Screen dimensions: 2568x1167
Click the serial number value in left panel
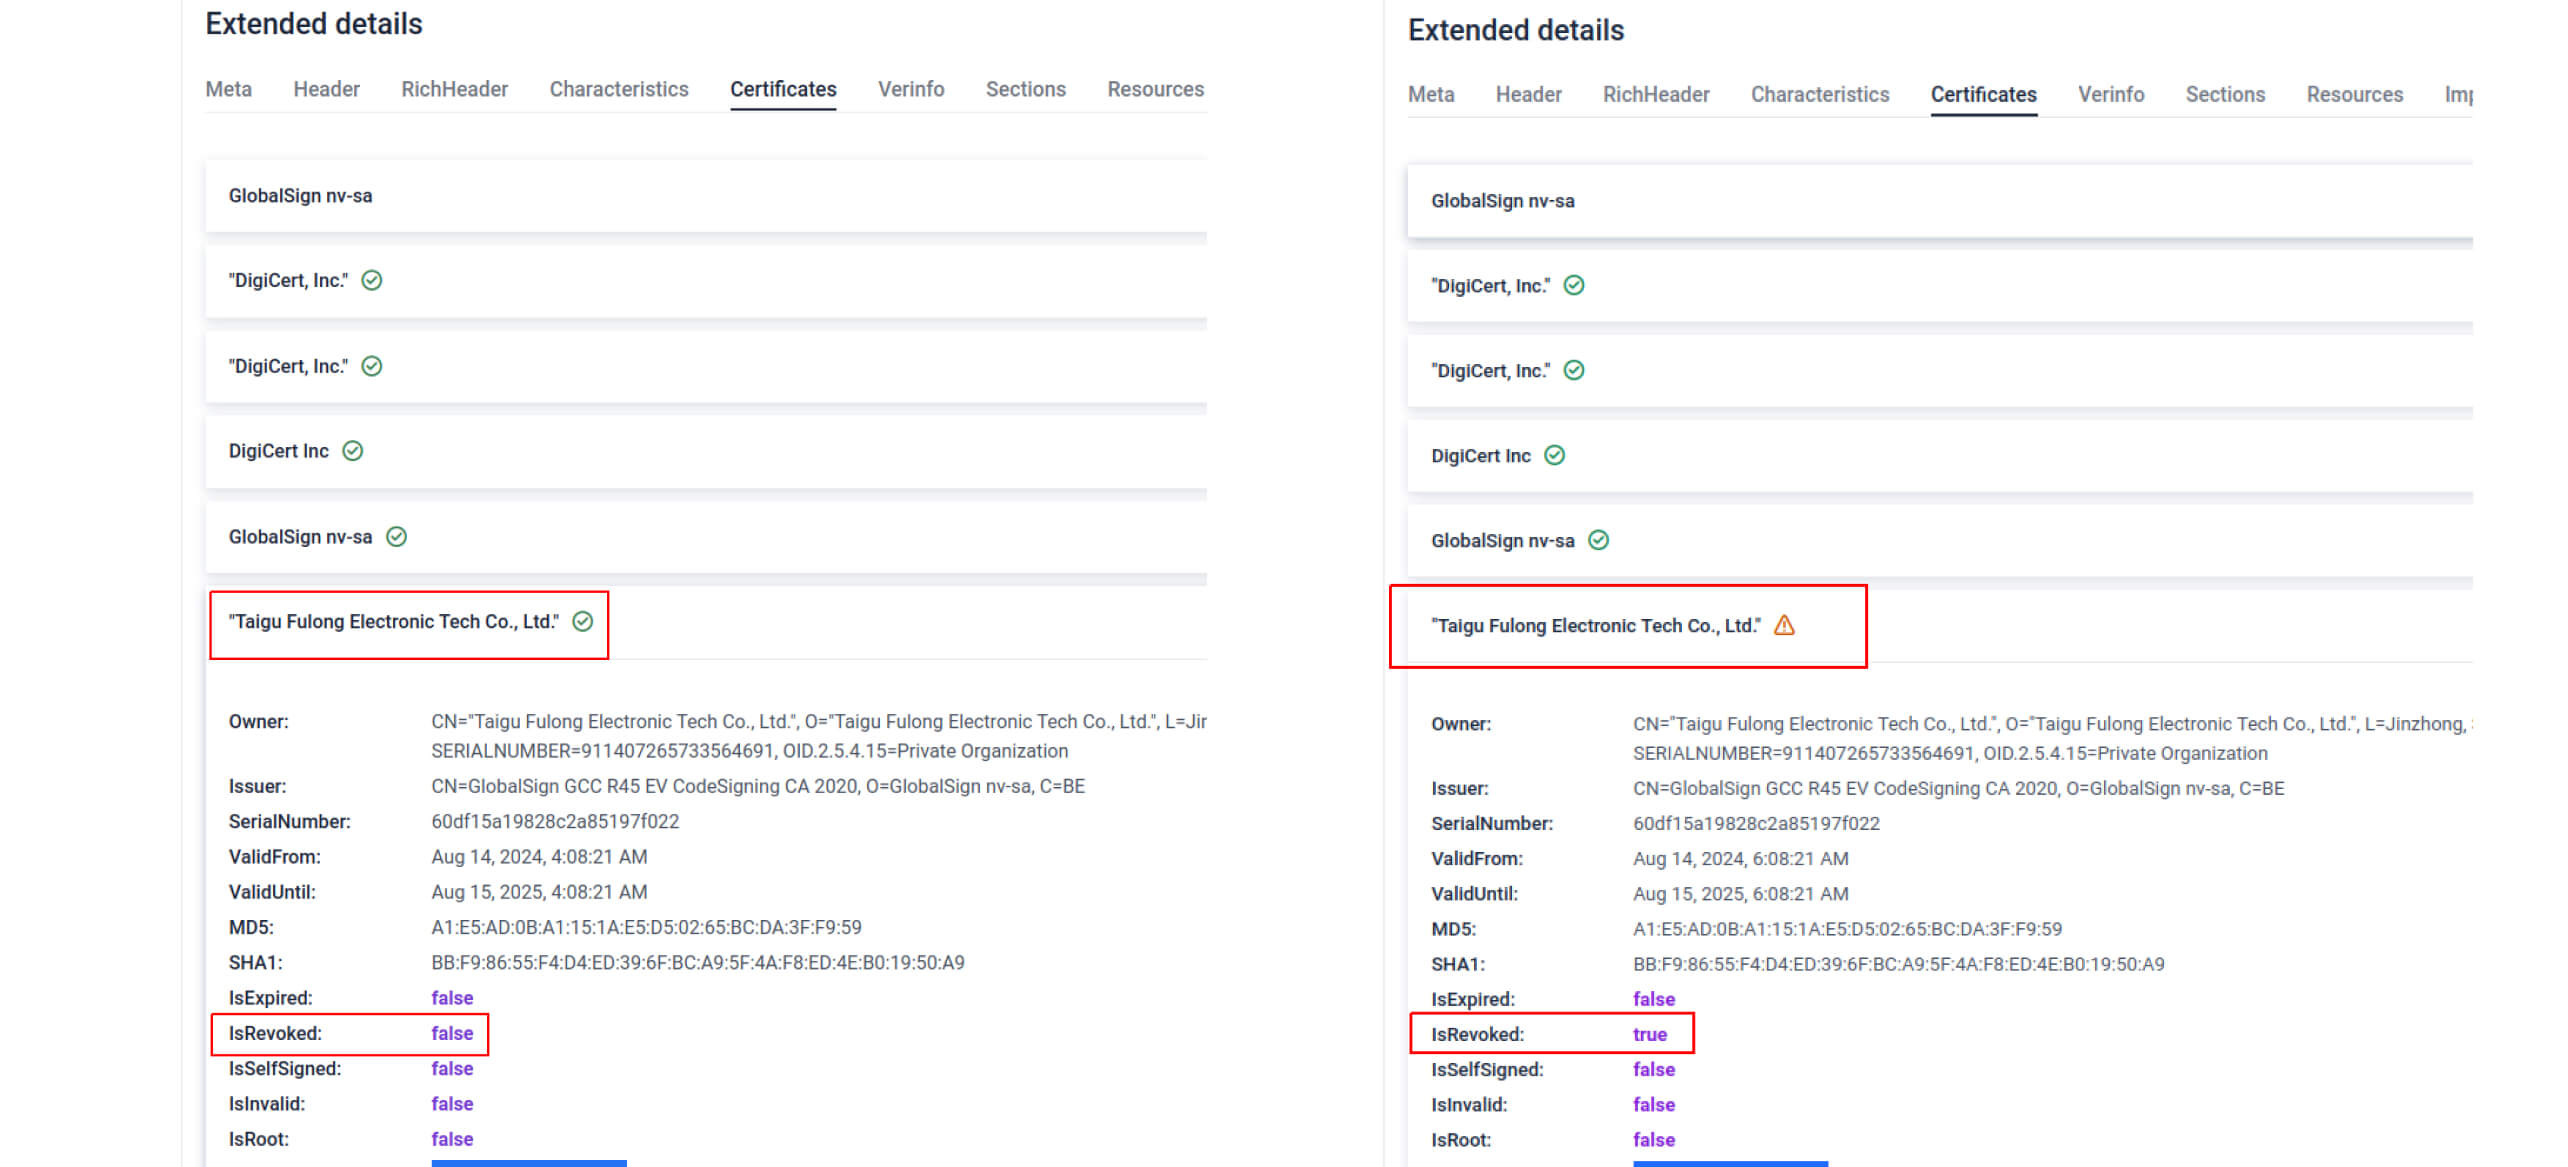[555, 821]
